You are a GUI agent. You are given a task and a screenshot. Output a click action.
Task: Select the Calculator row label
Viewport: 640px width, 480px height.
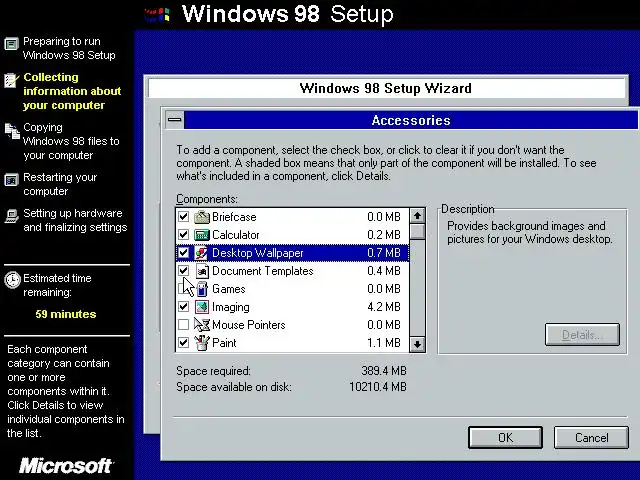pos(236,235)
